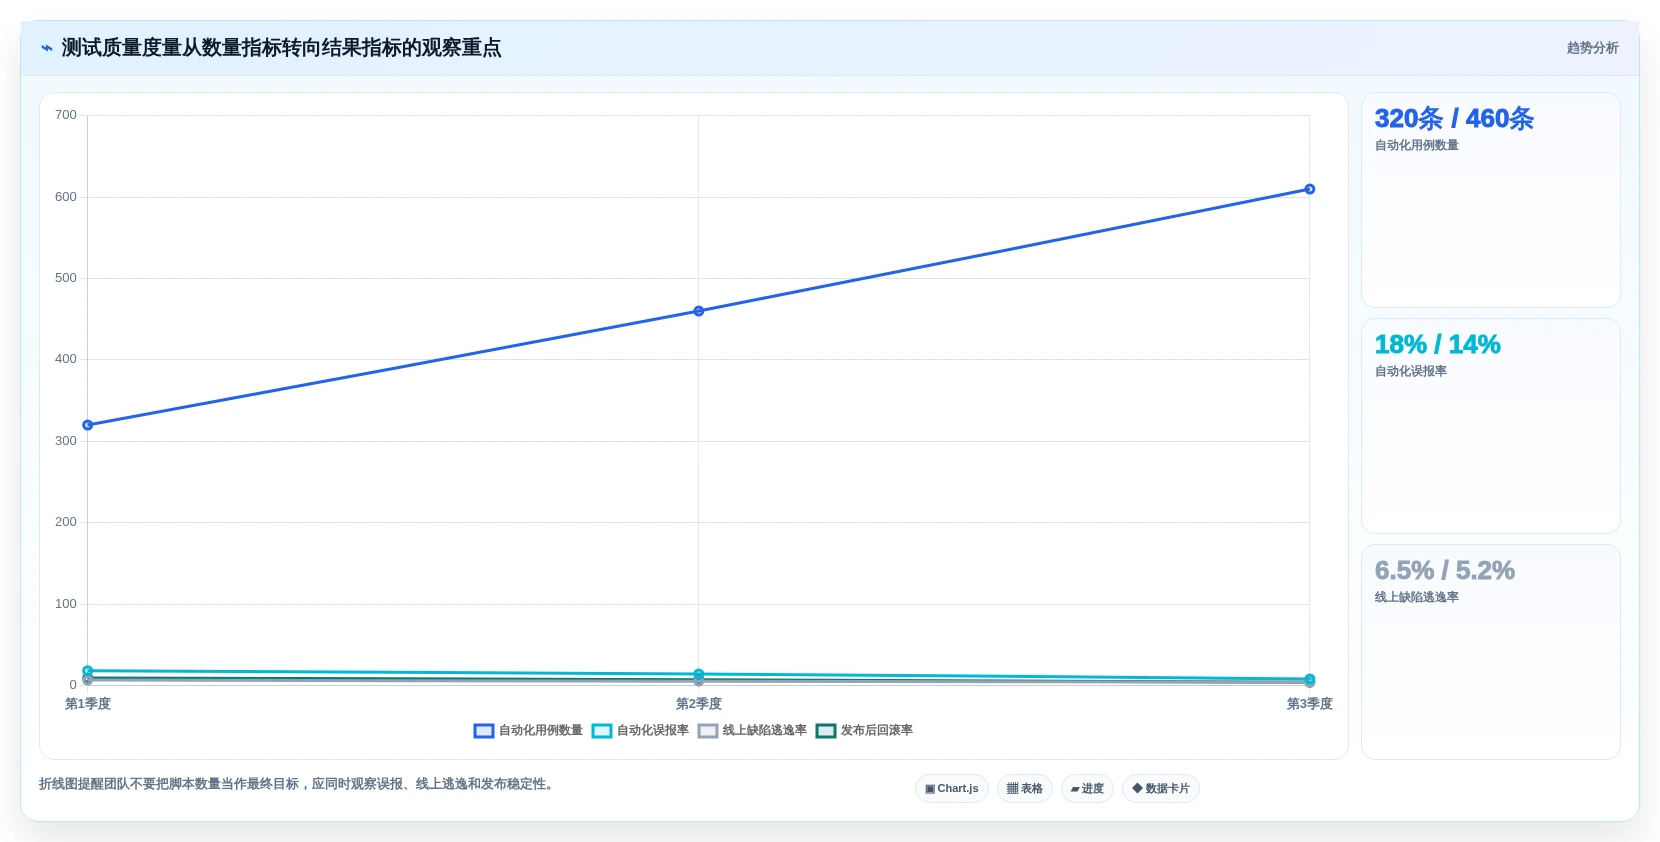The height and width of the screenshot is (842, 1660).
Task: Click the 第2季度 x-axis label
Action: [699, 704]
